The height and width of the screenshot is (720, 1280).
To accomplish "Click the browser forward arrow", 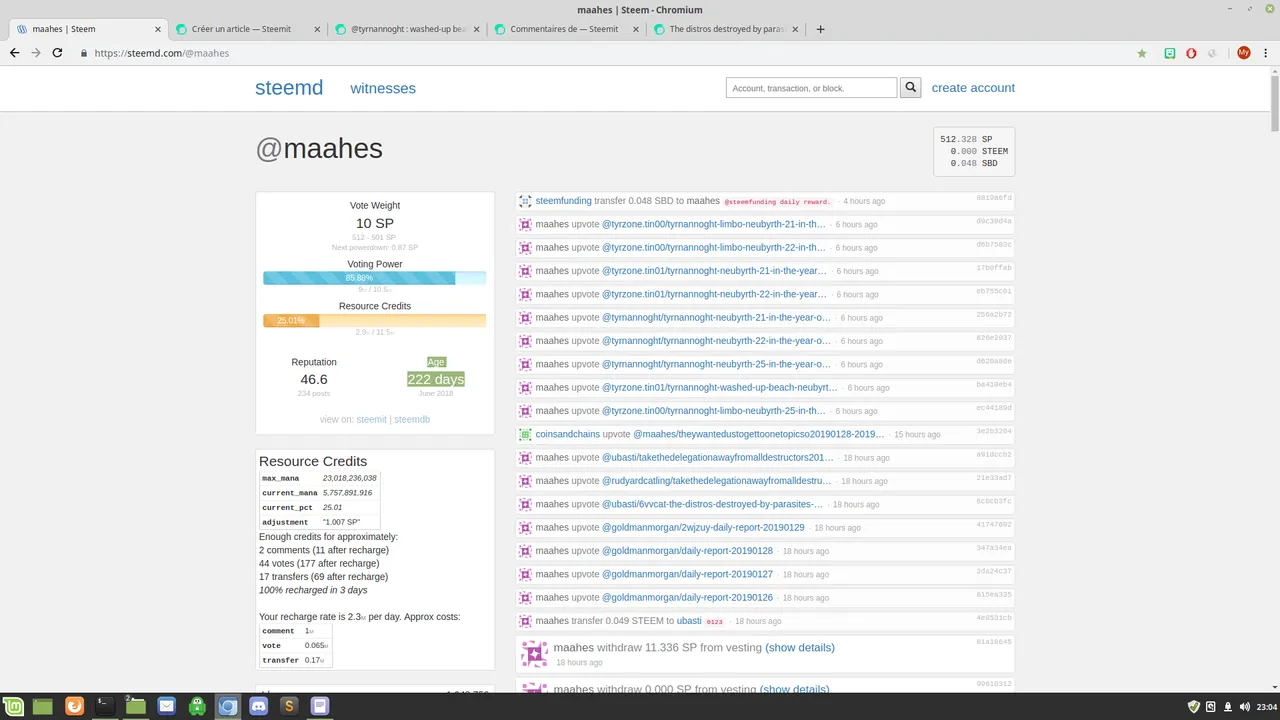I will [x=36, y=53].
